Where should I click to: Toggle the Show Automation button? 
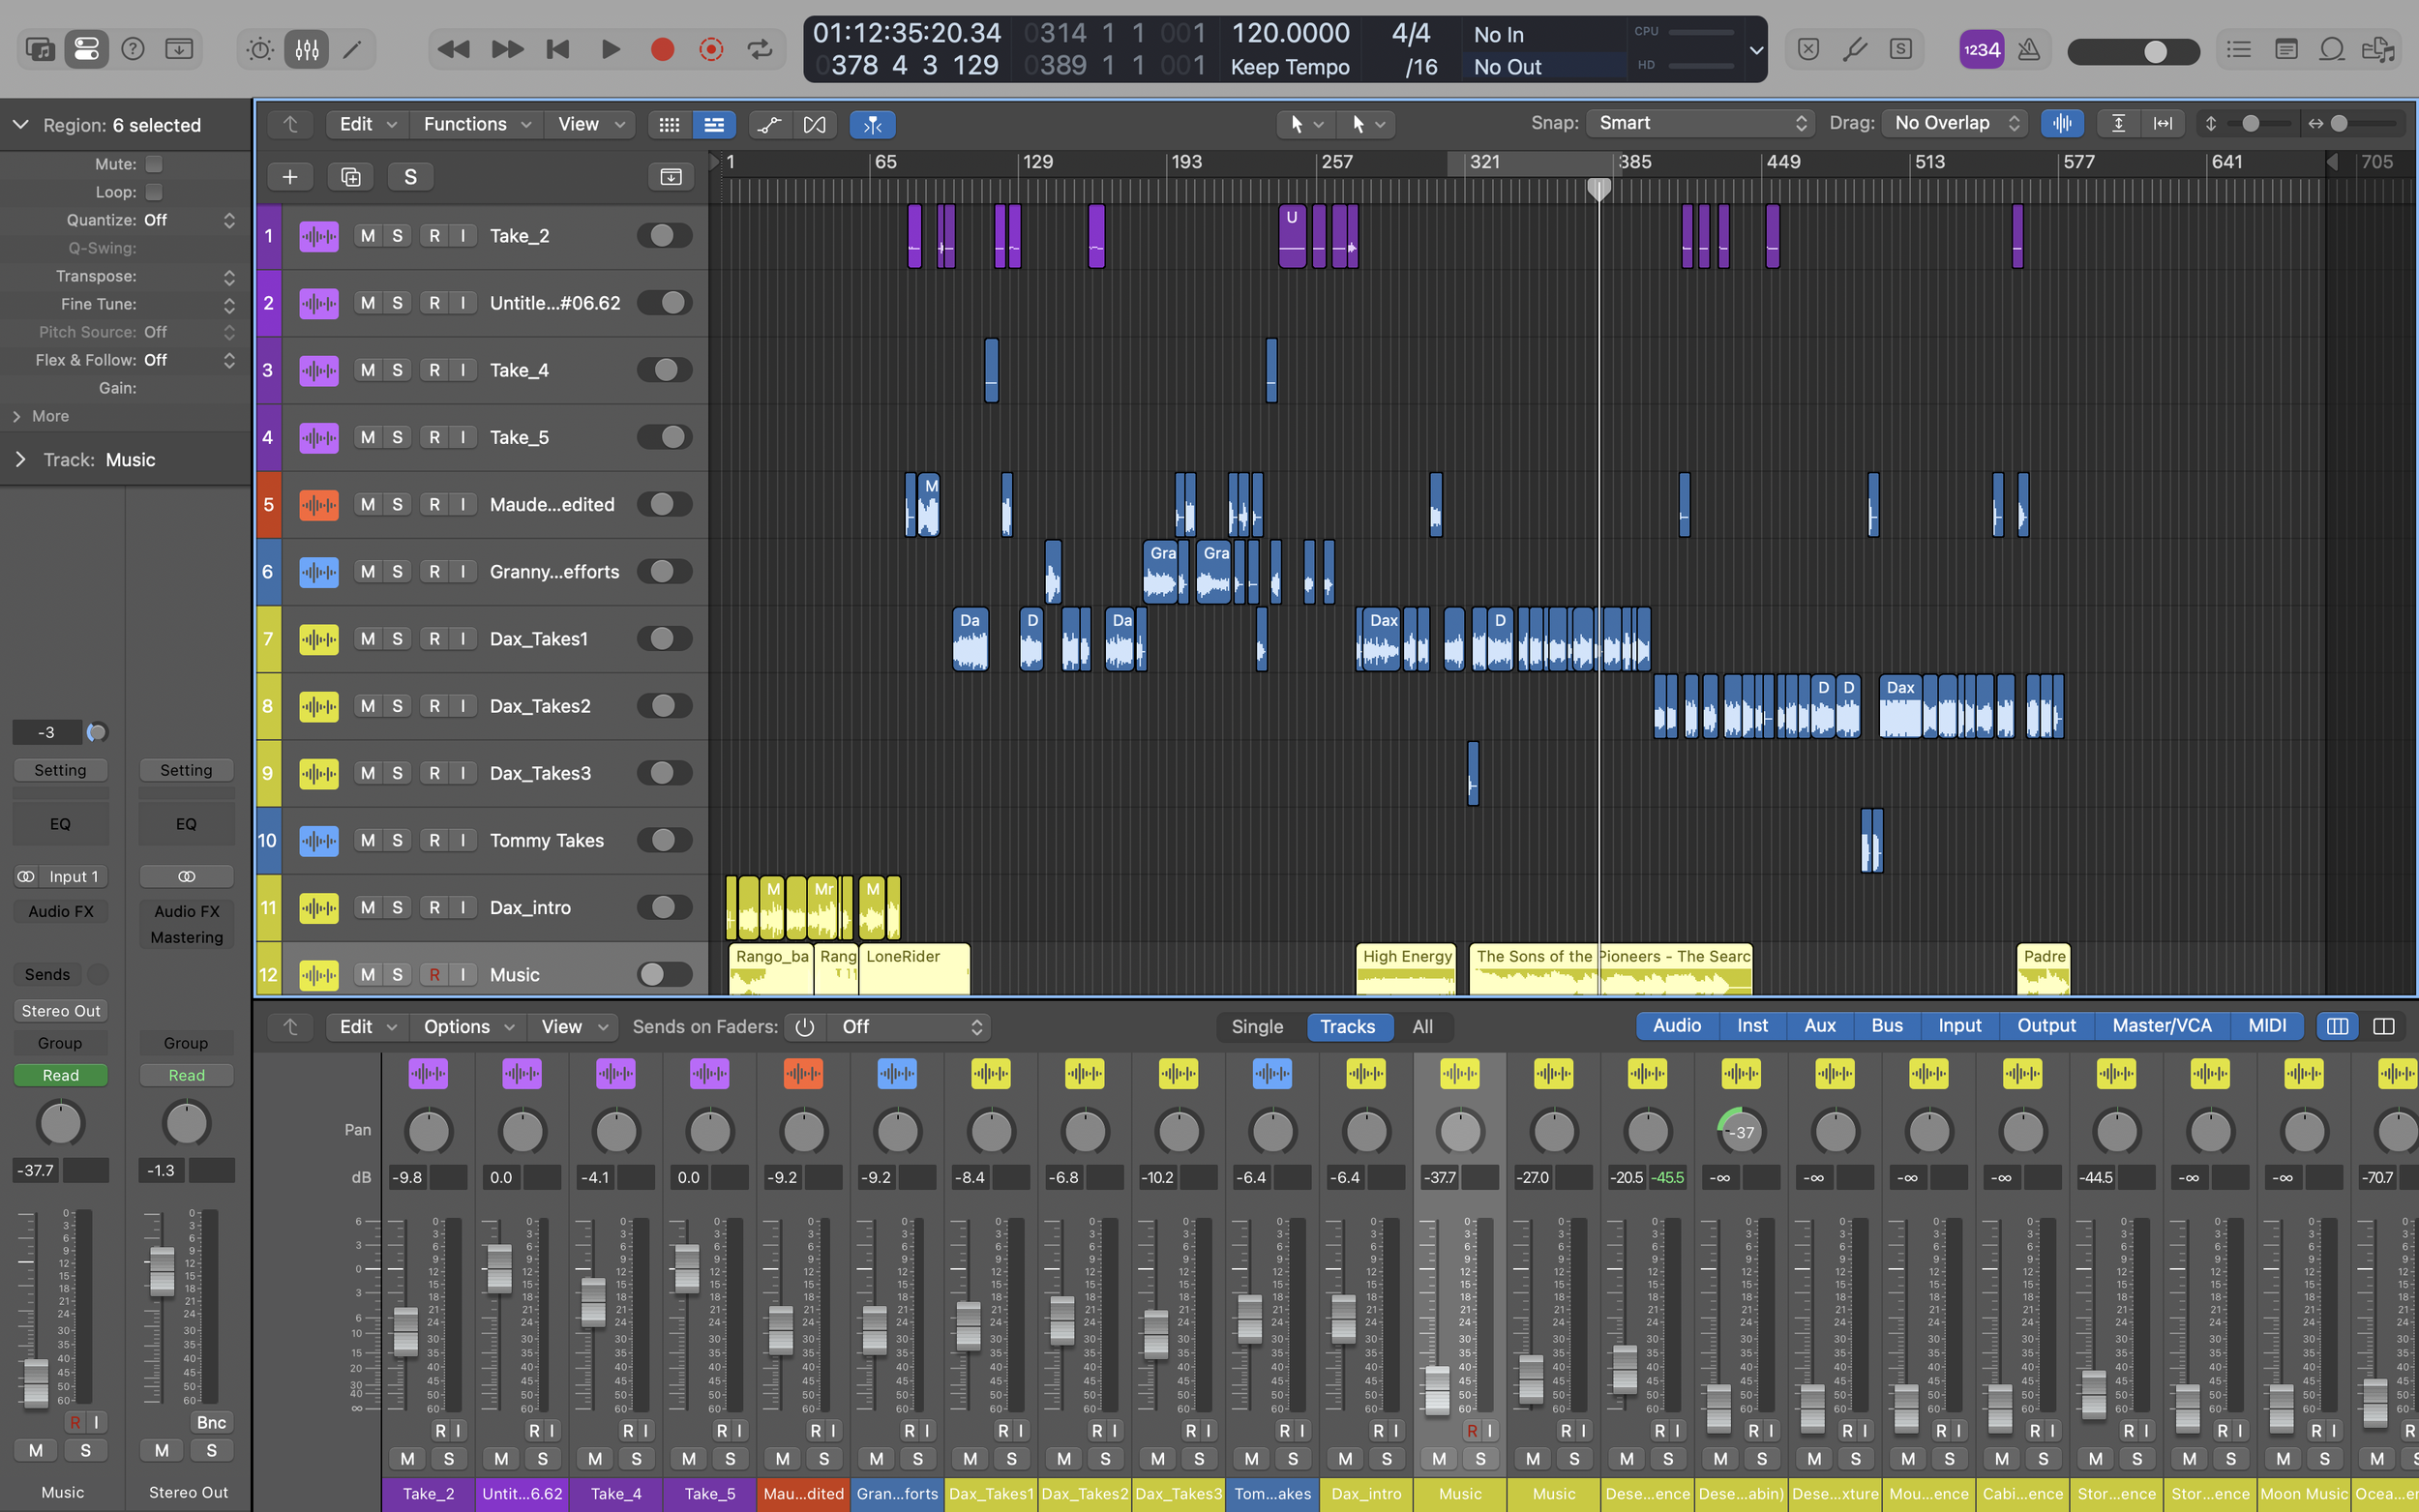(x=768, y=124)
